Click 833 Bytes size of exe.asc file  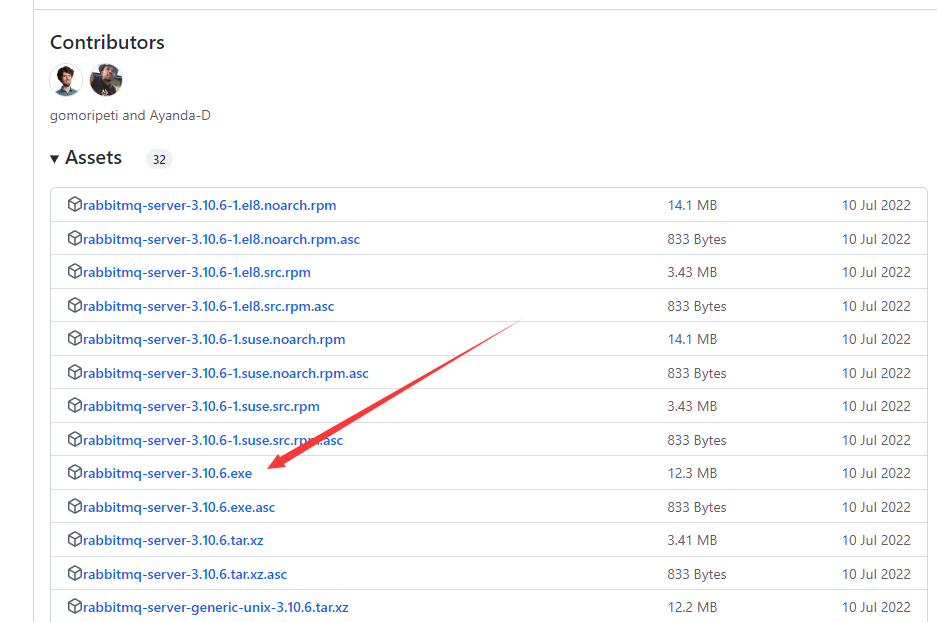pos(697,507)
